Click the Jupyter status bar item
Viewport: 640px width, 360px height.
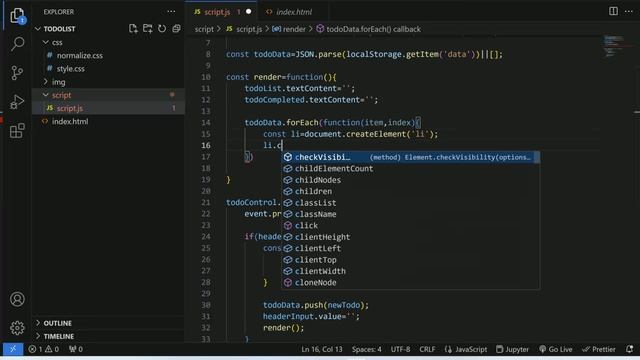(513, 349)
